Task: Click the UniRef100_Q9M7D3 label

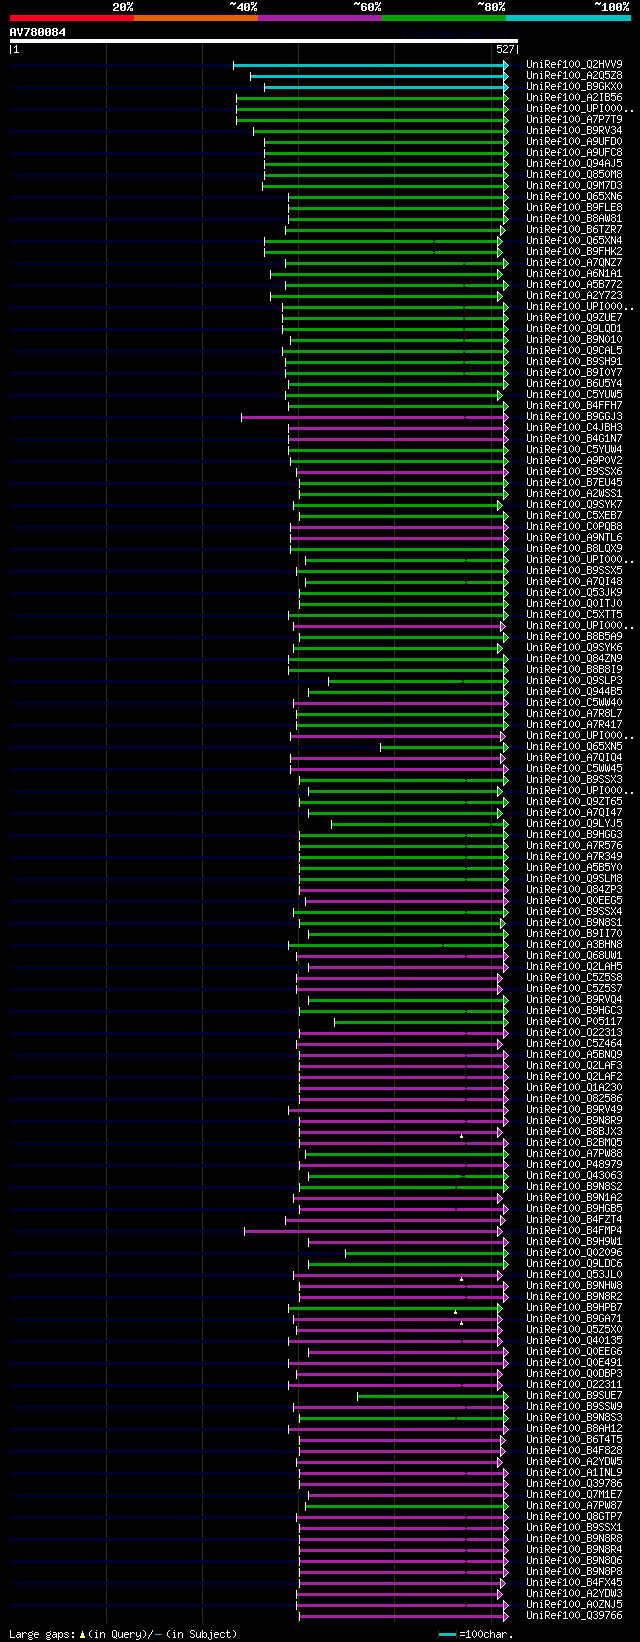Action: pyautogui.click(x=574, y=186)
